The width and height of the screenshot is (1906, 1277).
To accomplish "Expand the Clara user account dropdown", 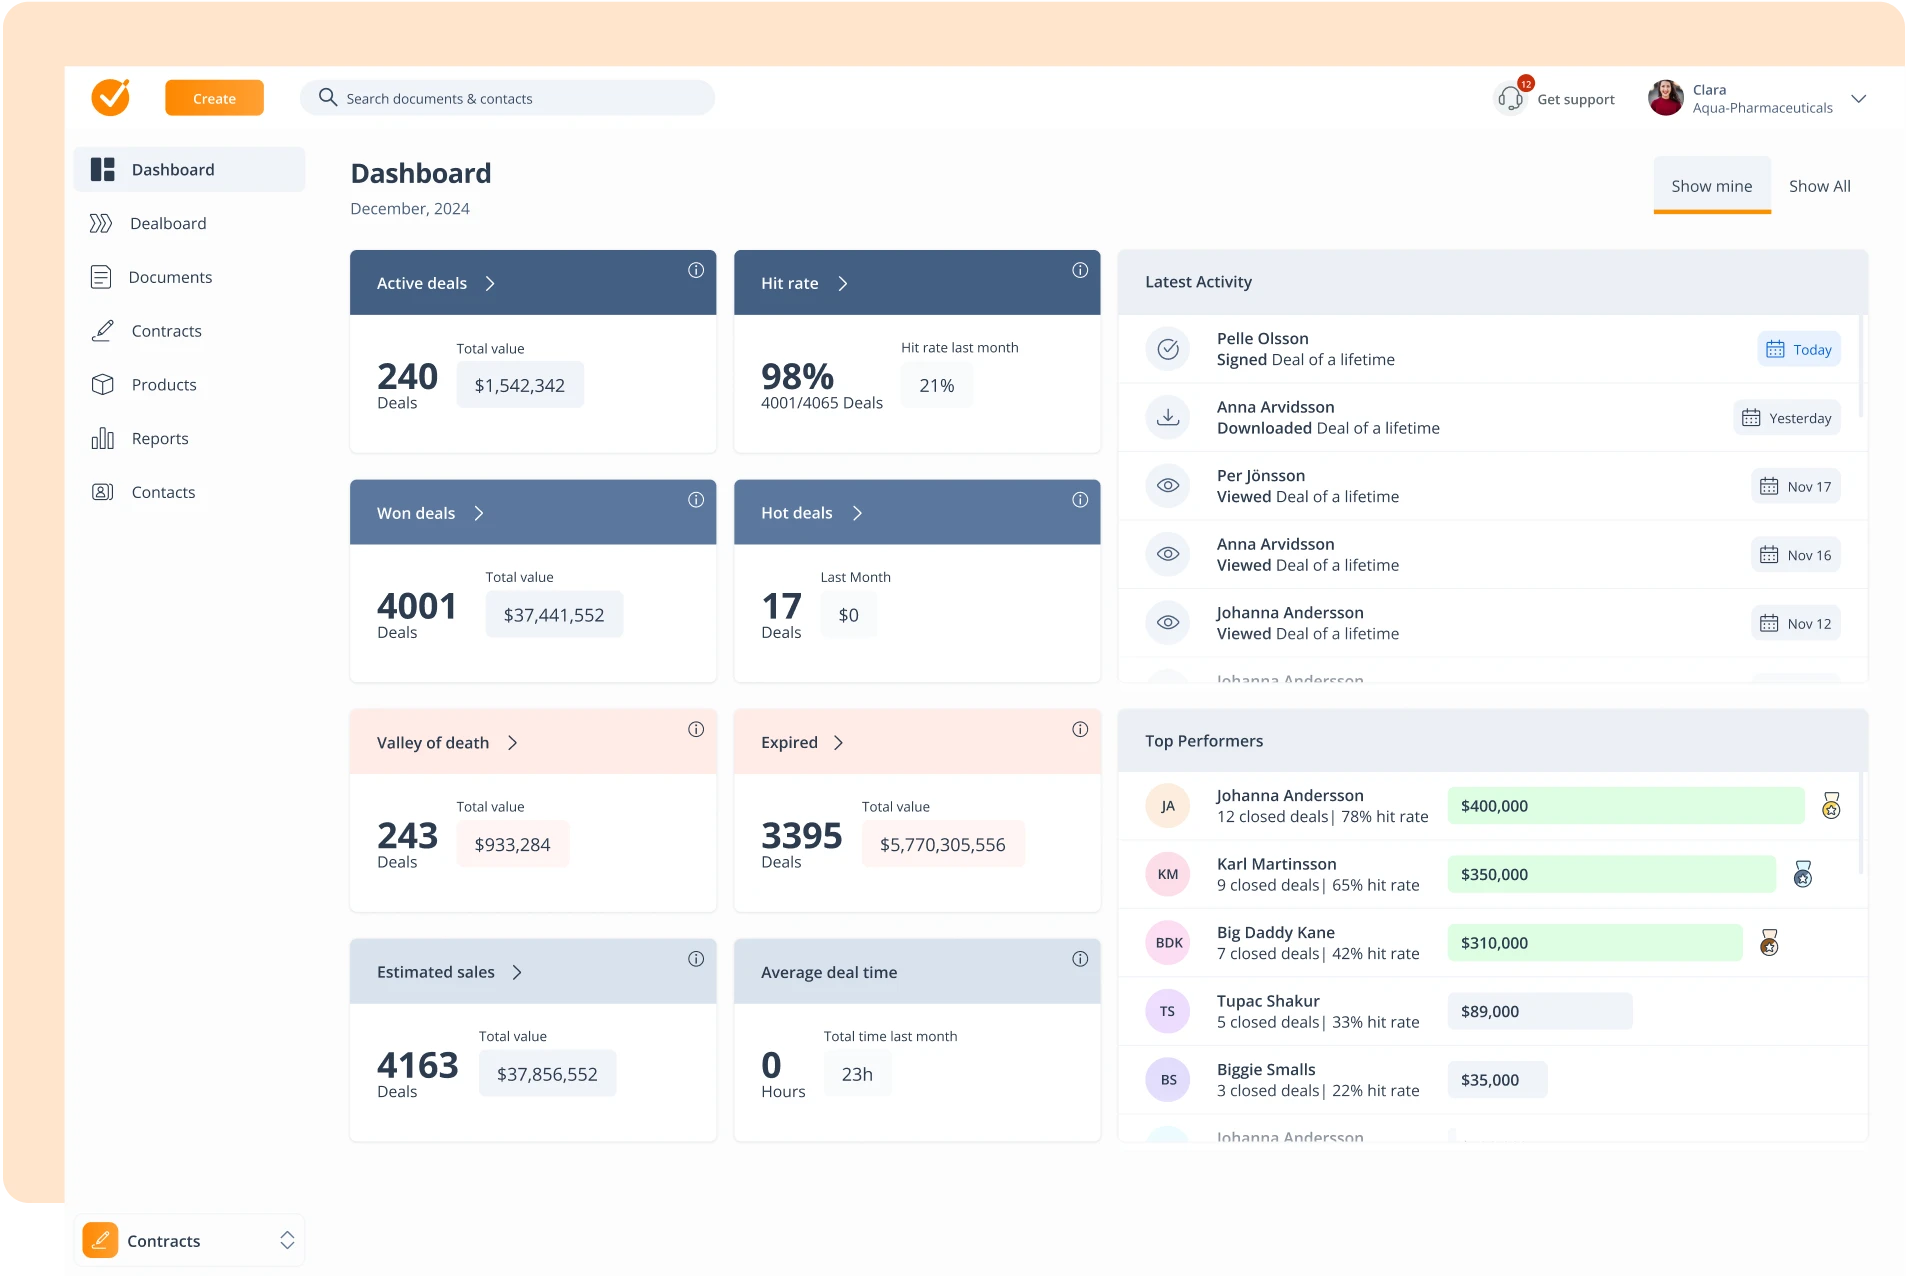I will coord(1858,99).
